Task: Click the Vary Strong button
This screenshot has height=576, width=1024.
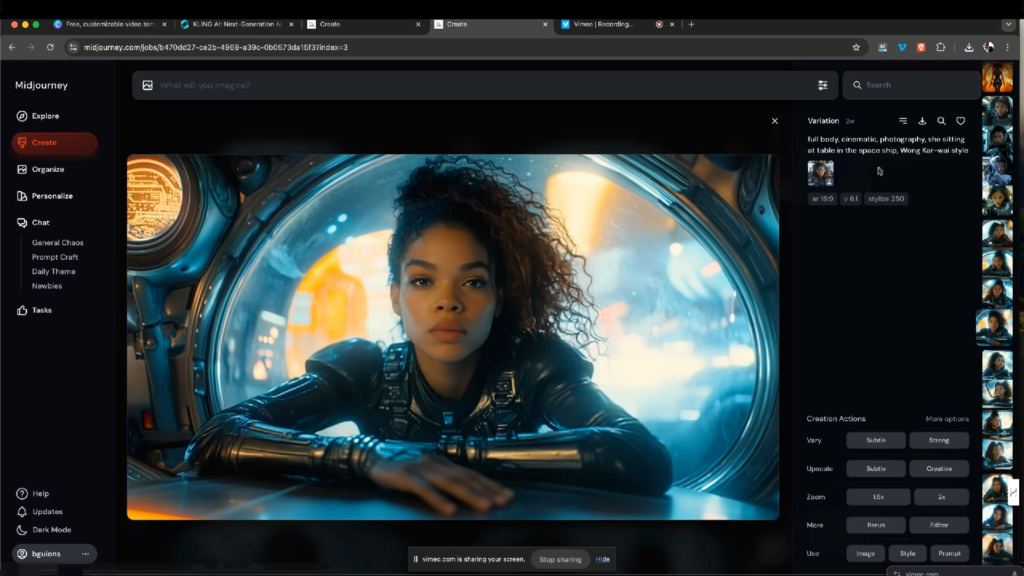Action: click(x=939, y=440)
